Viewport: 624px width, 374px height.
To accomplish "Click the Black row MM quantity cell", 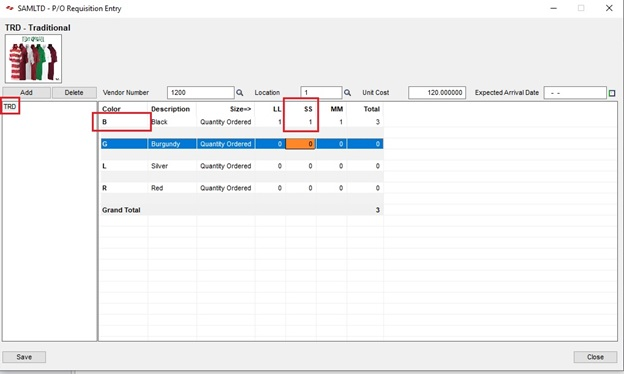I will 332,122.
